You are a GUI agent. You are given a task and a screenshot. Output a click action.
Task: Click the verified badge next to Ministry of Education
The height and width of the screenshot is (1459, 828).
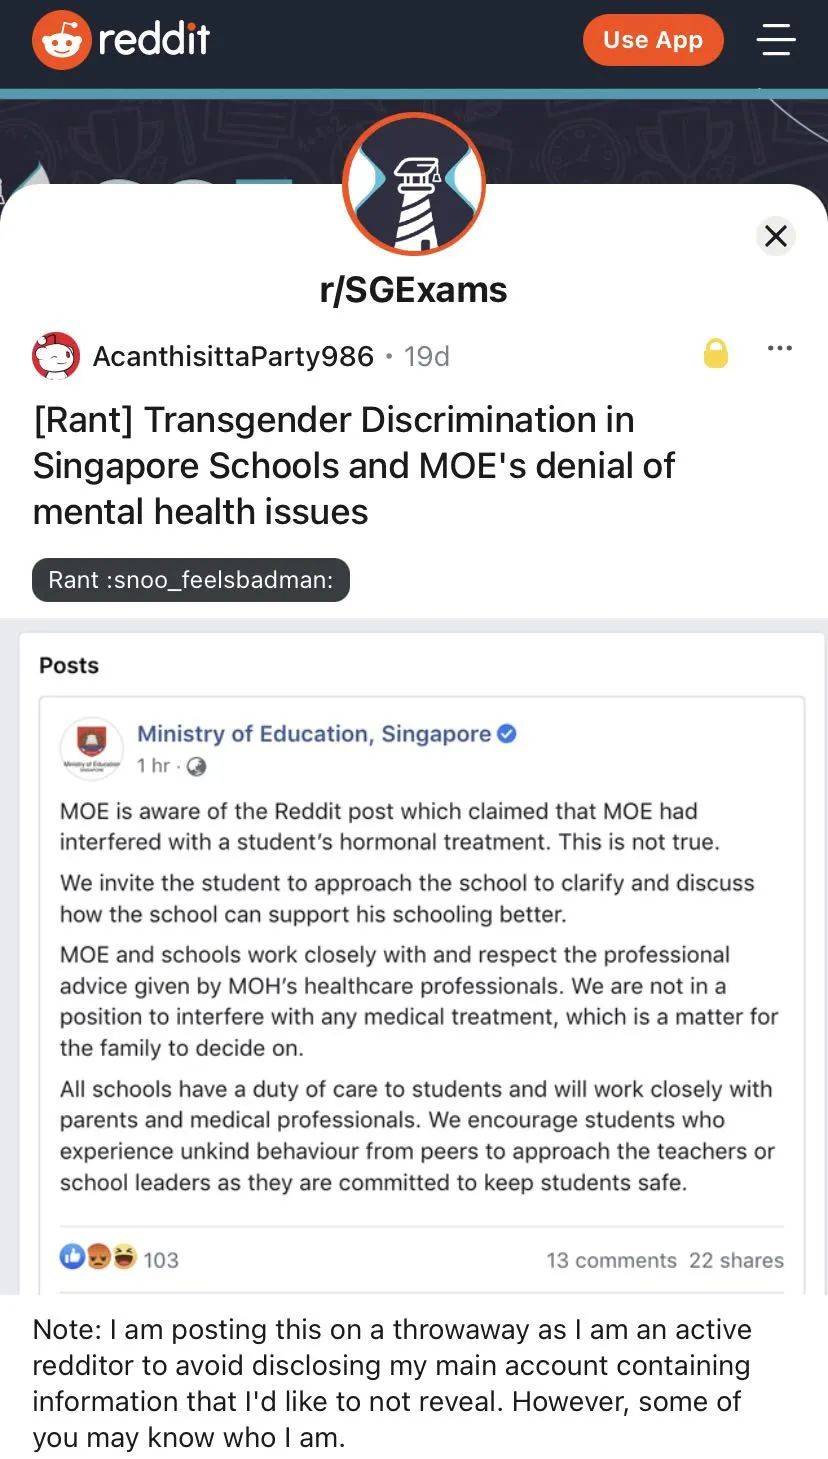tap(508, 733)
